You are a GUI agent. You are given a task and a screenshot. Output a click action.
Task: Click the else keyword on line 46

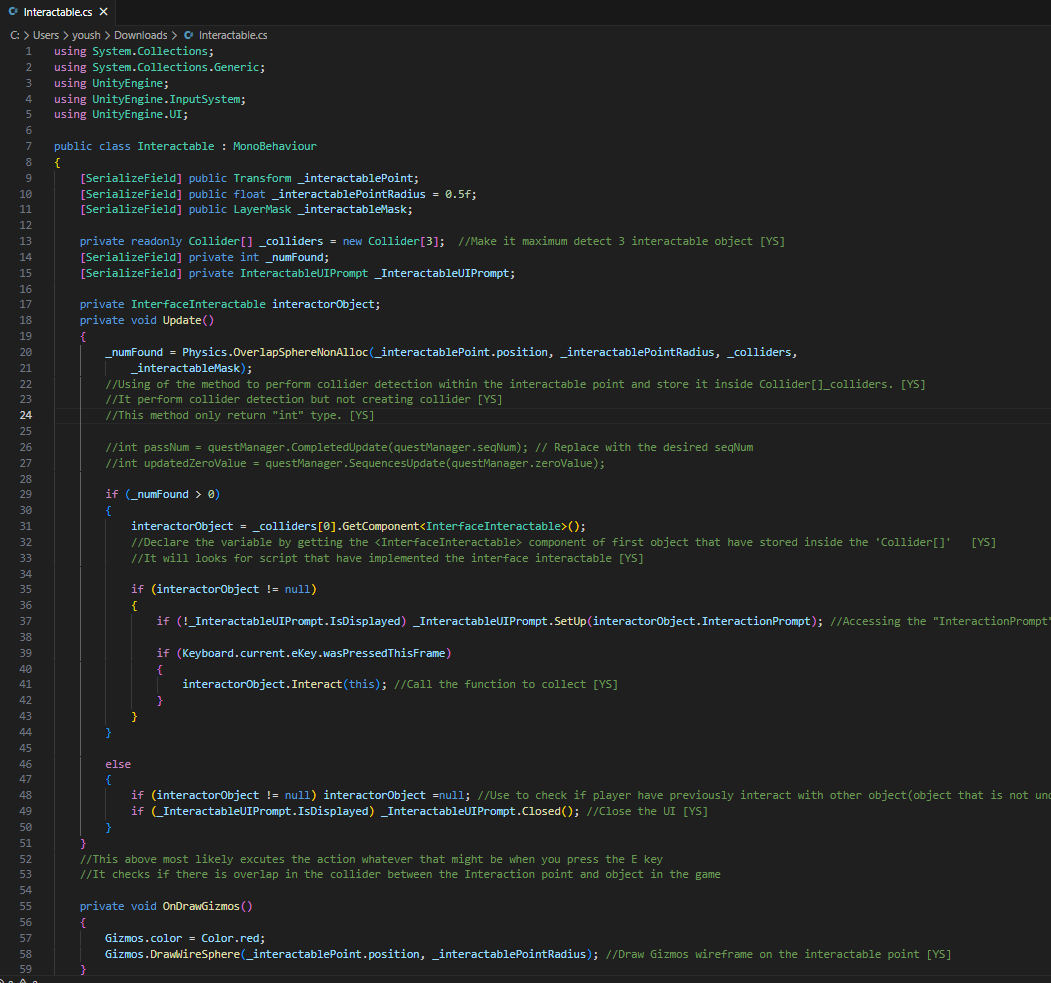pos(118,765)
